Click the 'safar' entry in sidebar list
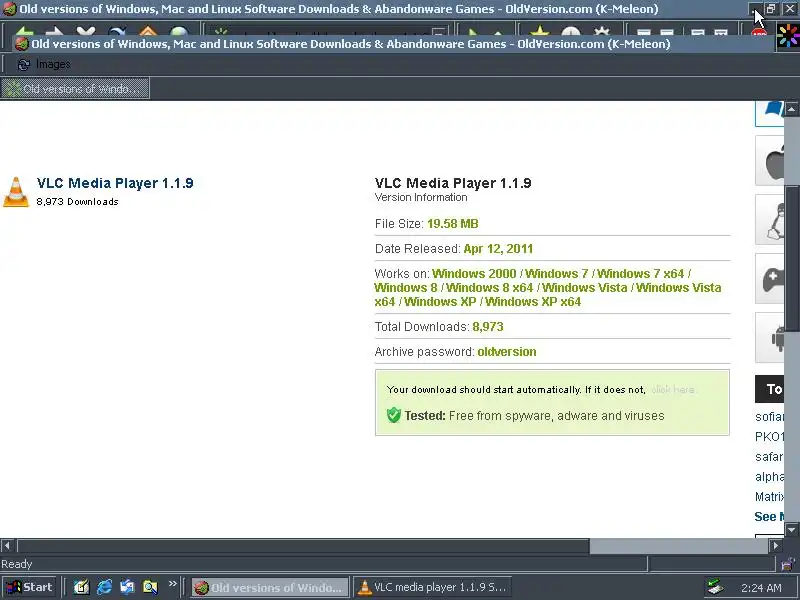The image size is (800, 600). click(x=769, y=457)
